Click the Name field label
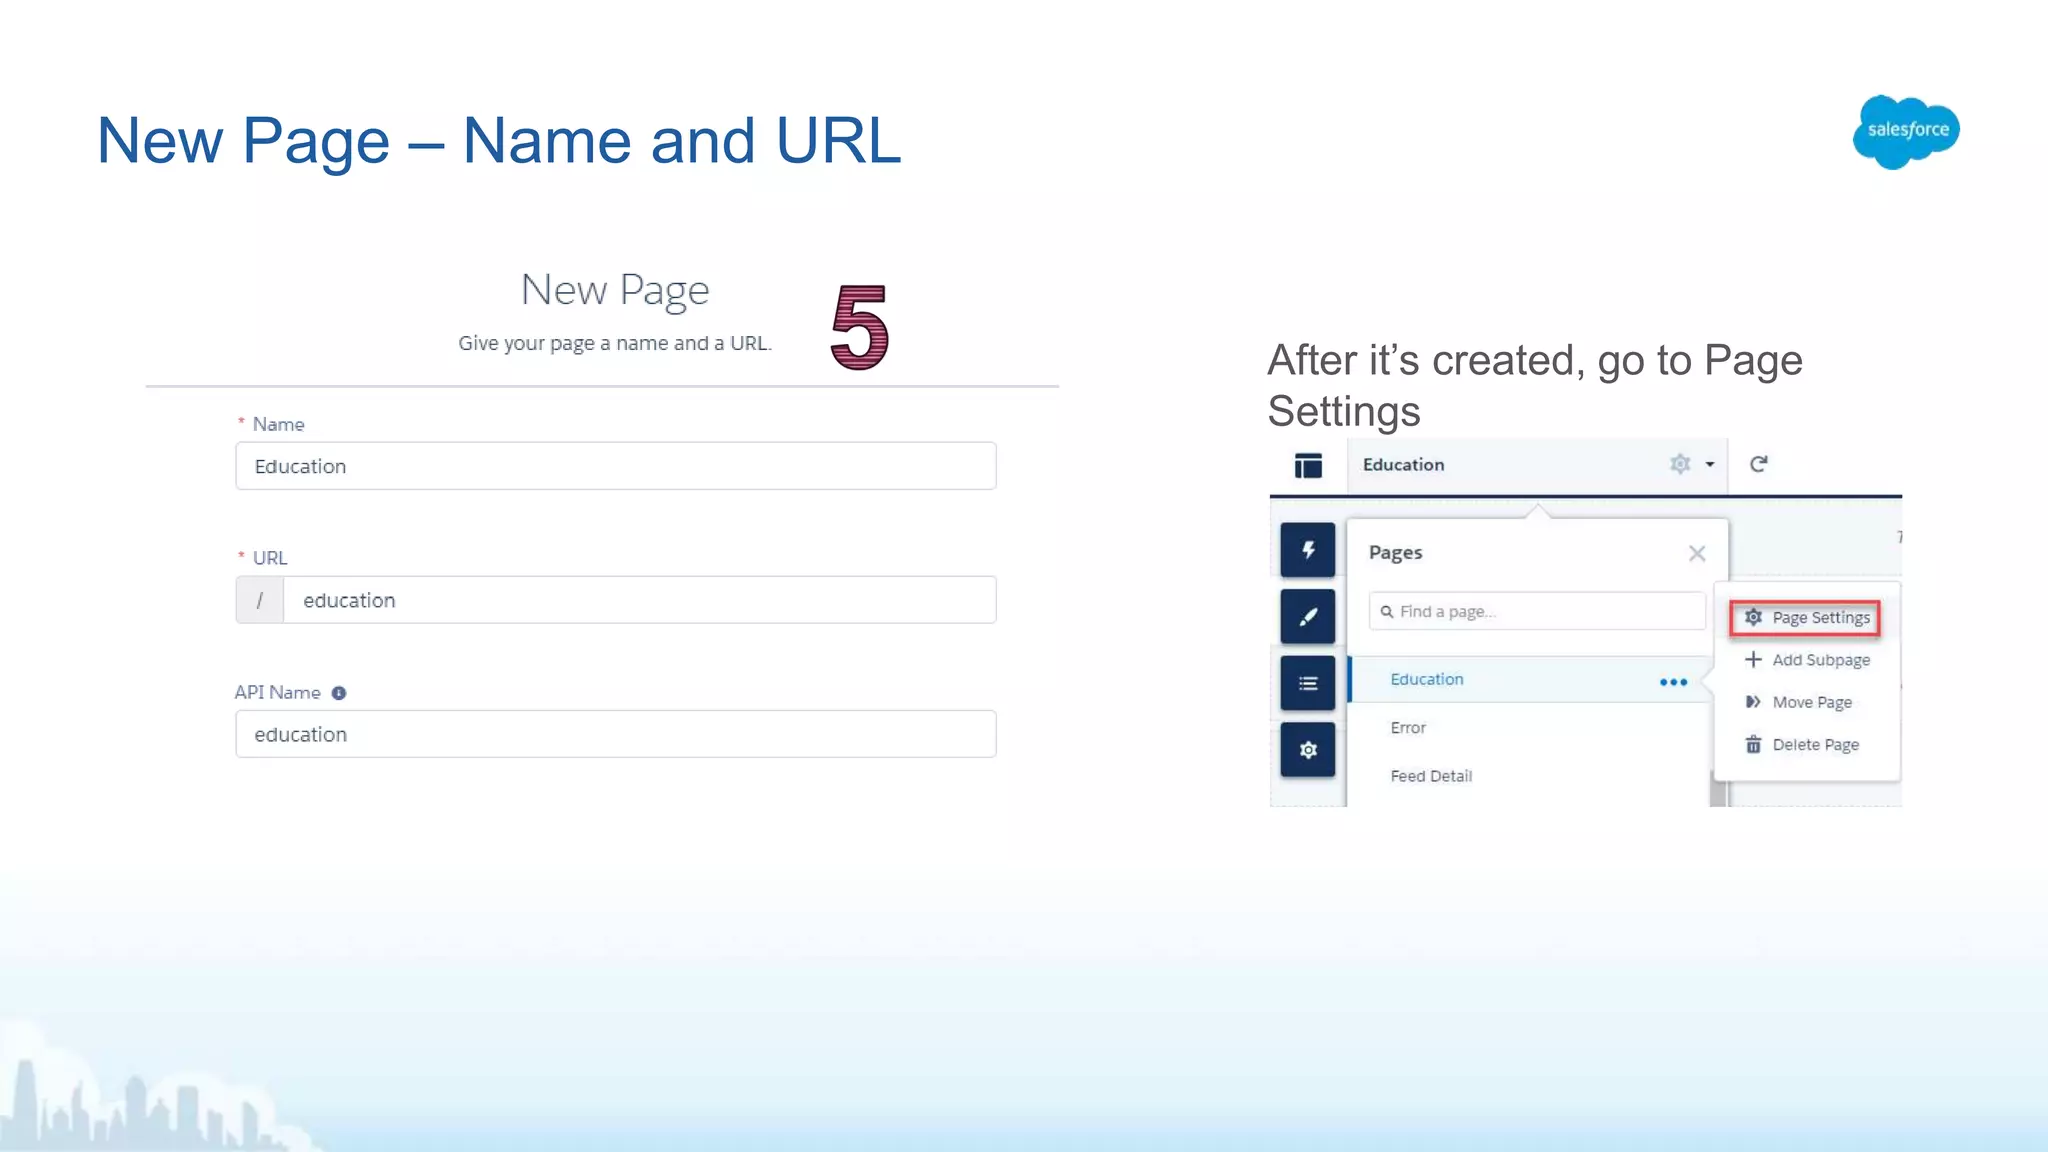The height and width of the screenshot is (1152, 2048). pos(278,424)
